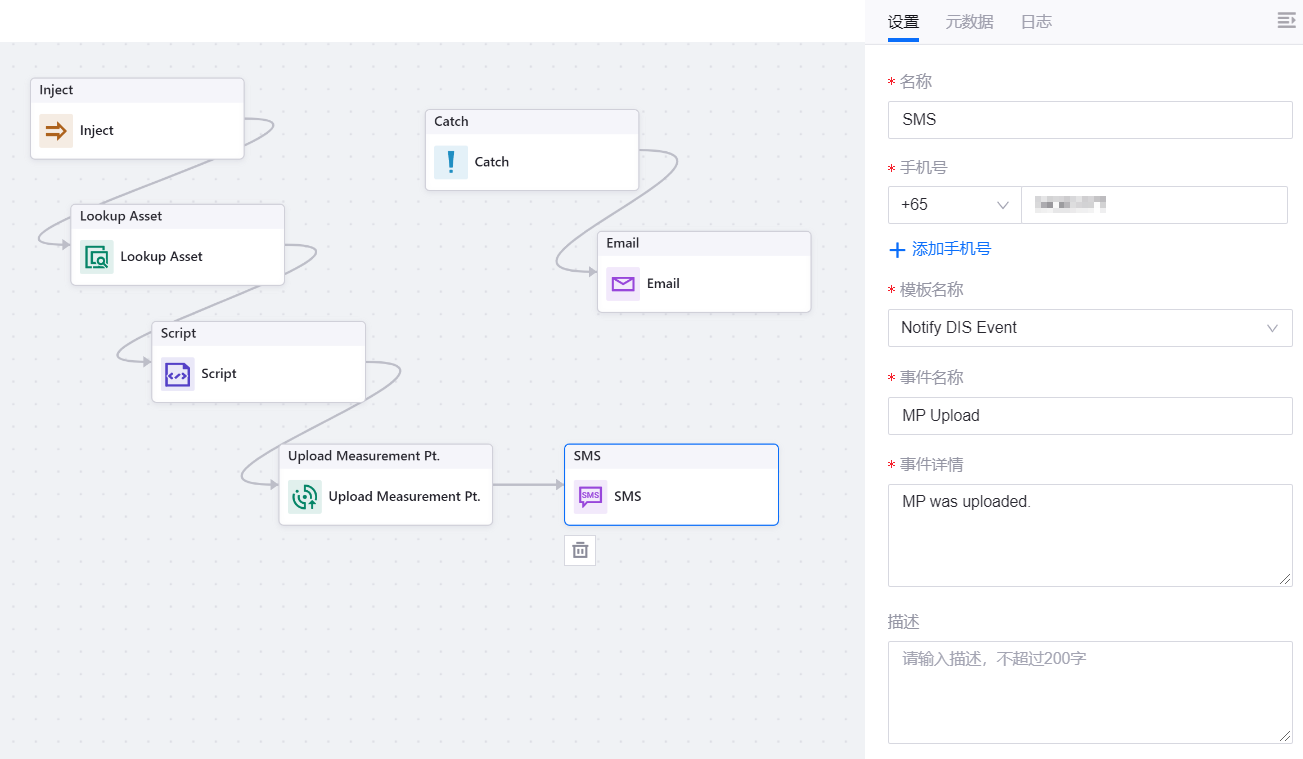The height and width of the screenshot is (759, 1303).
Task: Select the 设置 tab
Action: [x=903, y=22]
